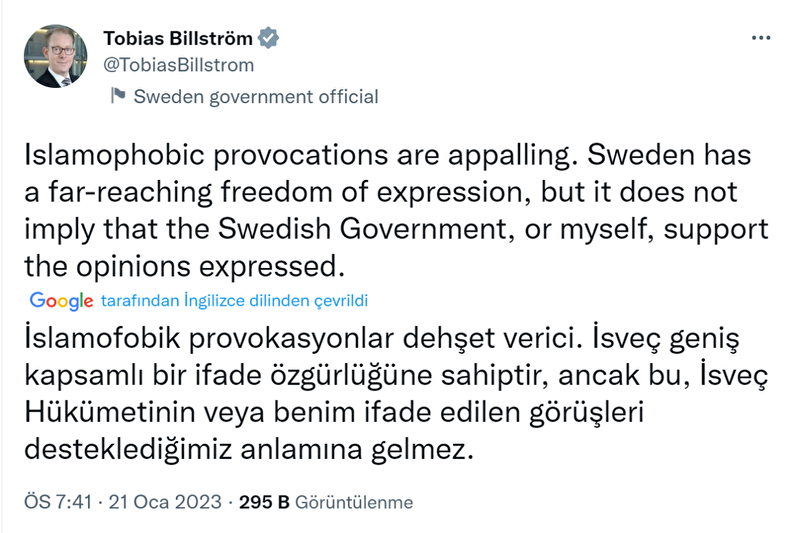Click the Görüntülenme views label
The image size is (794, 533).
[x=354, y=502]
